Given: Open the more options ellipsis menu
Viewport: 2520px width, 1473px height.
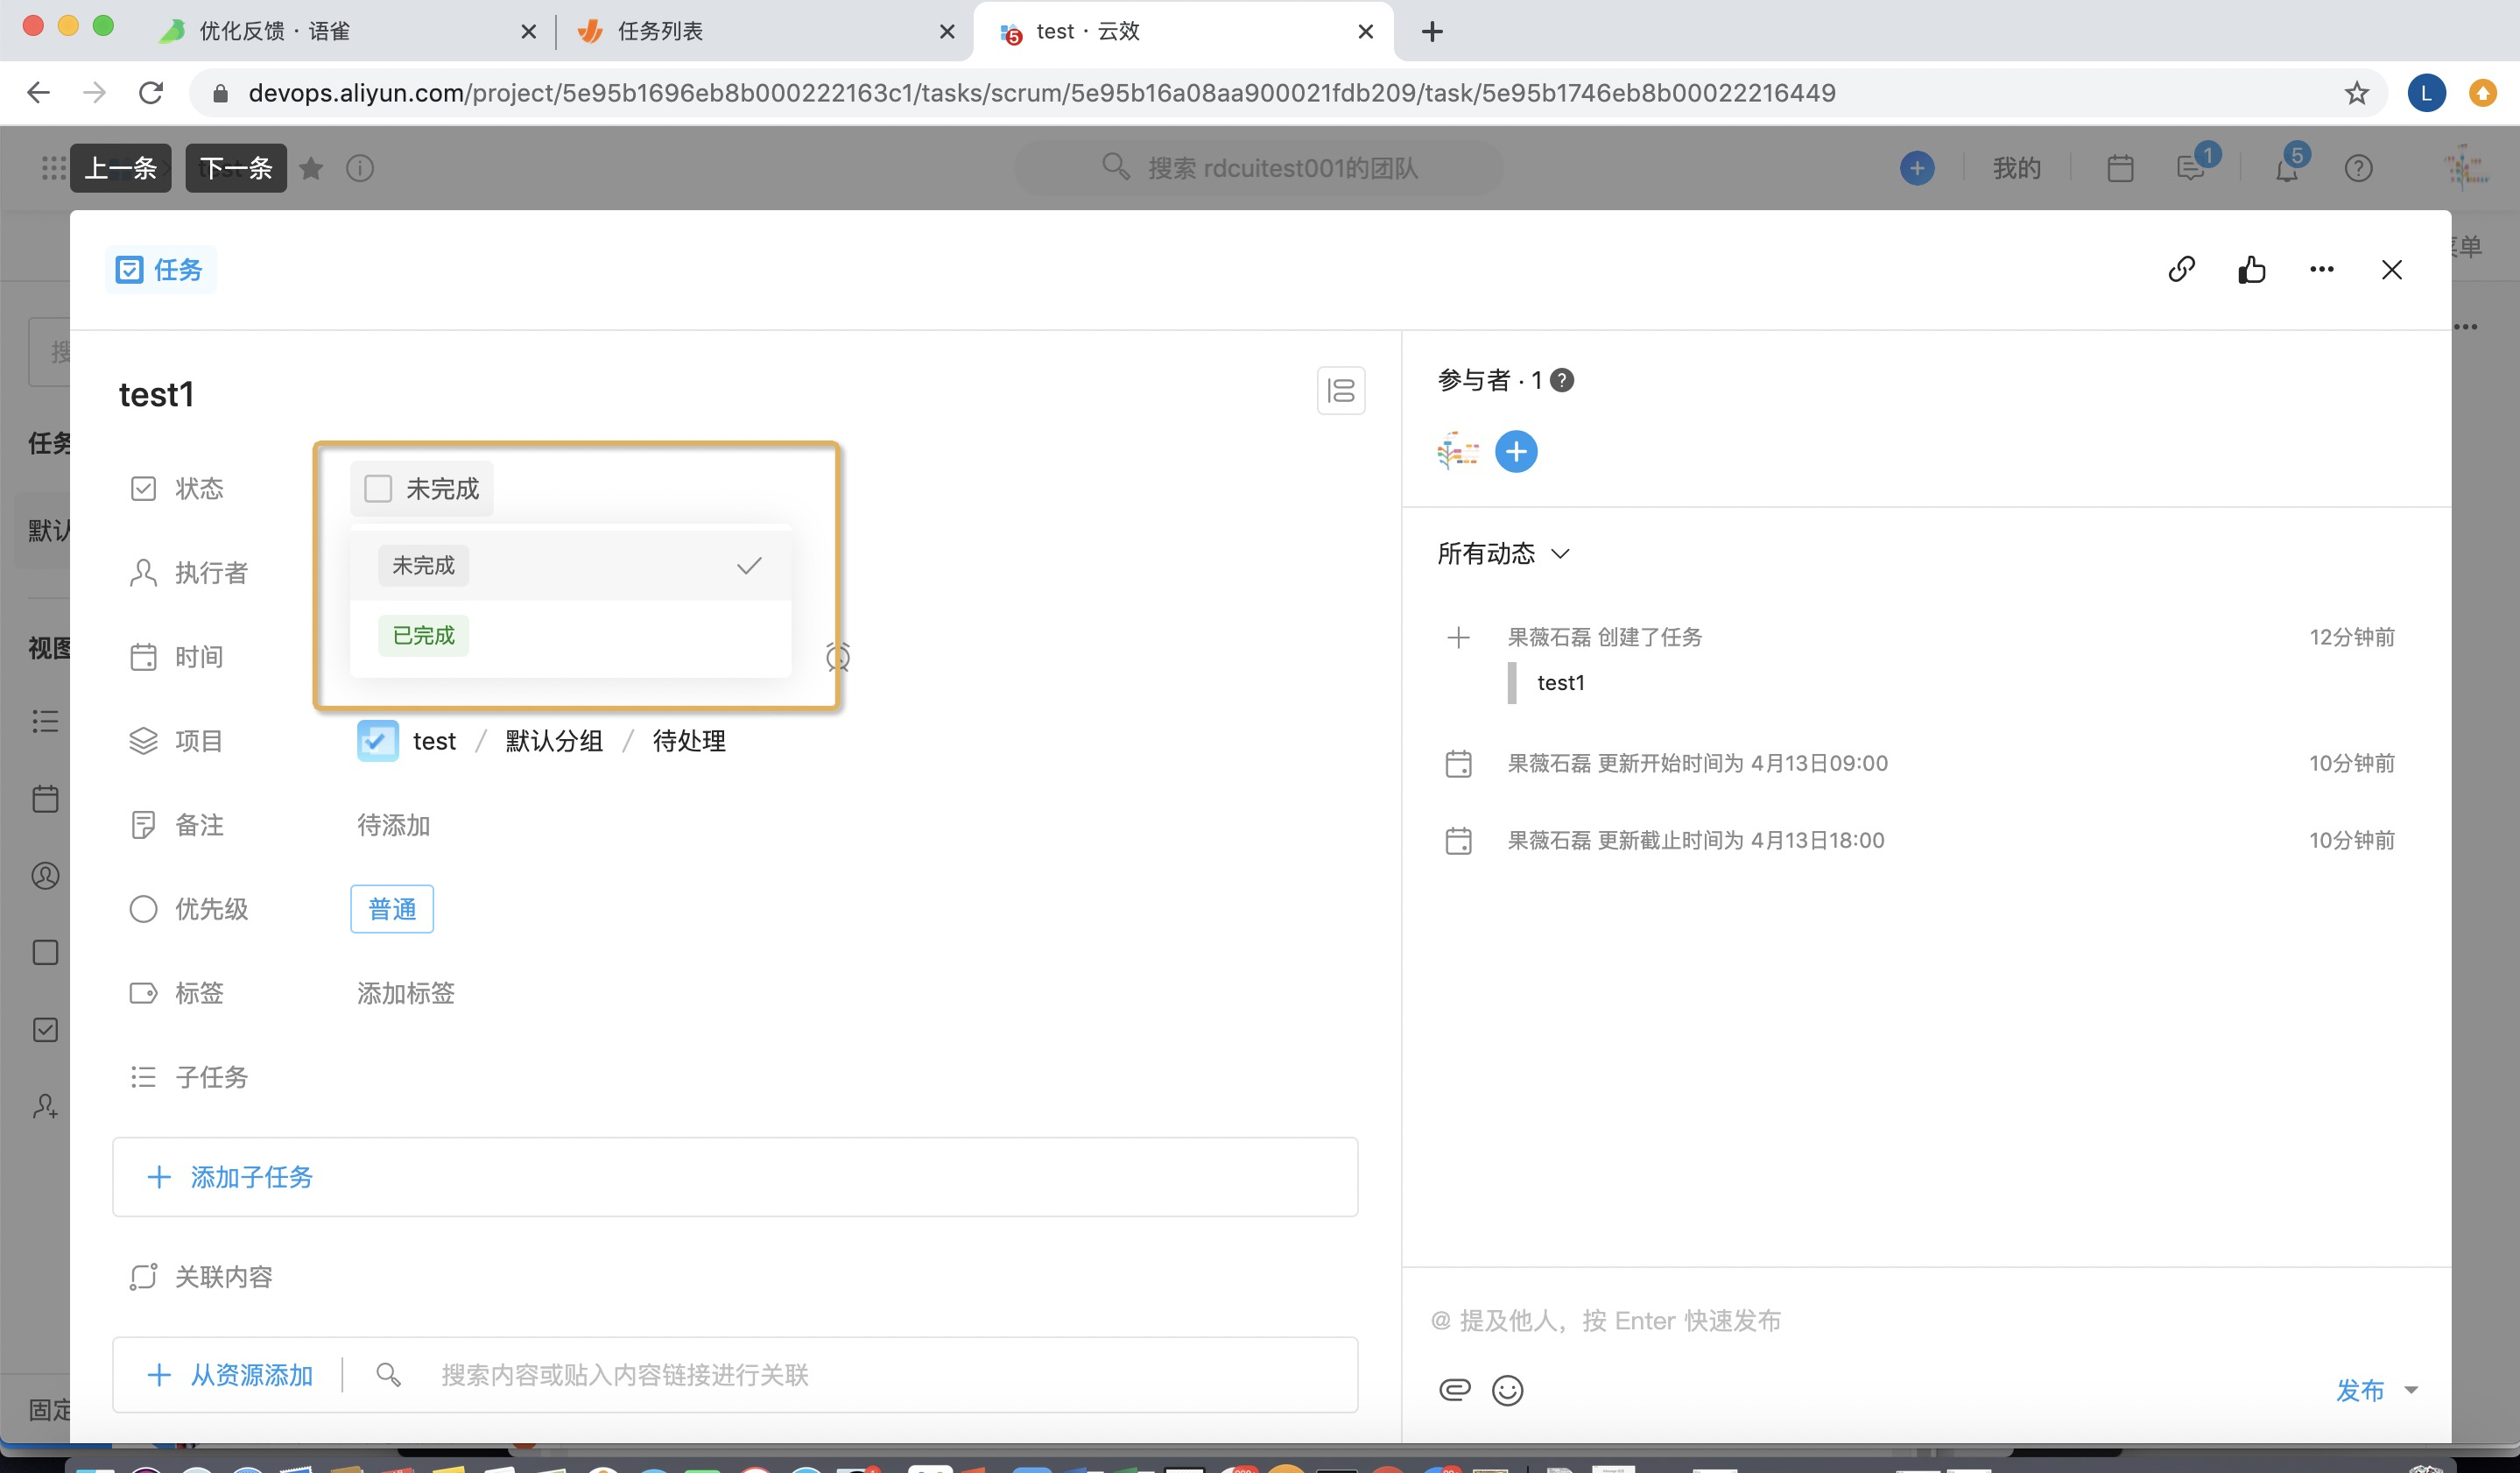Looking at the screenshot, I should pyautogui.click(x=2321, y=269).
